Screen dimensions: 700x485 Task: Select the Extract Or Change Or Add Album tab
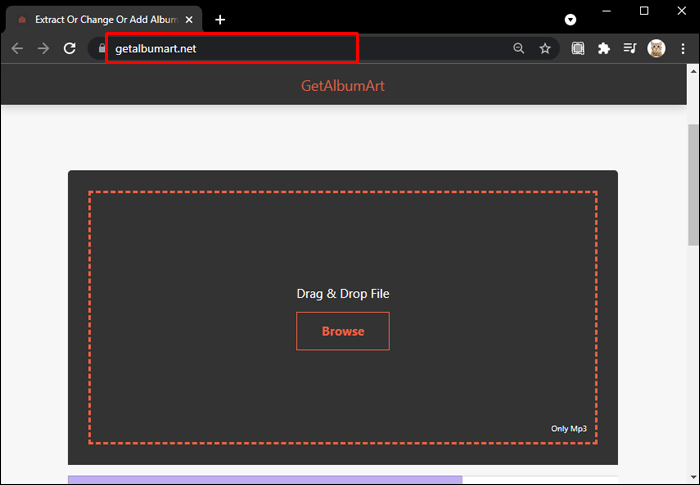tap(104, 20)
